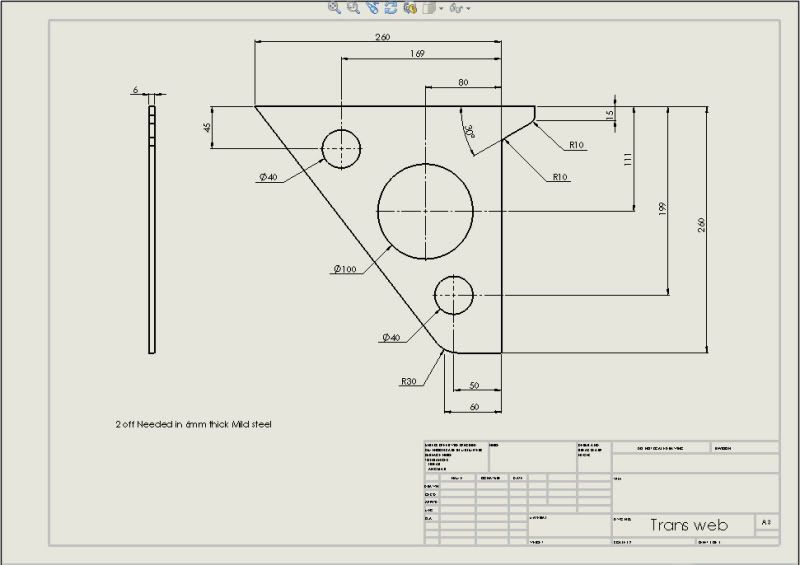Screen dimensions: 800x565
Task: Open the Hide/Show Items dropdown arrow
Action: pos(468,9)
